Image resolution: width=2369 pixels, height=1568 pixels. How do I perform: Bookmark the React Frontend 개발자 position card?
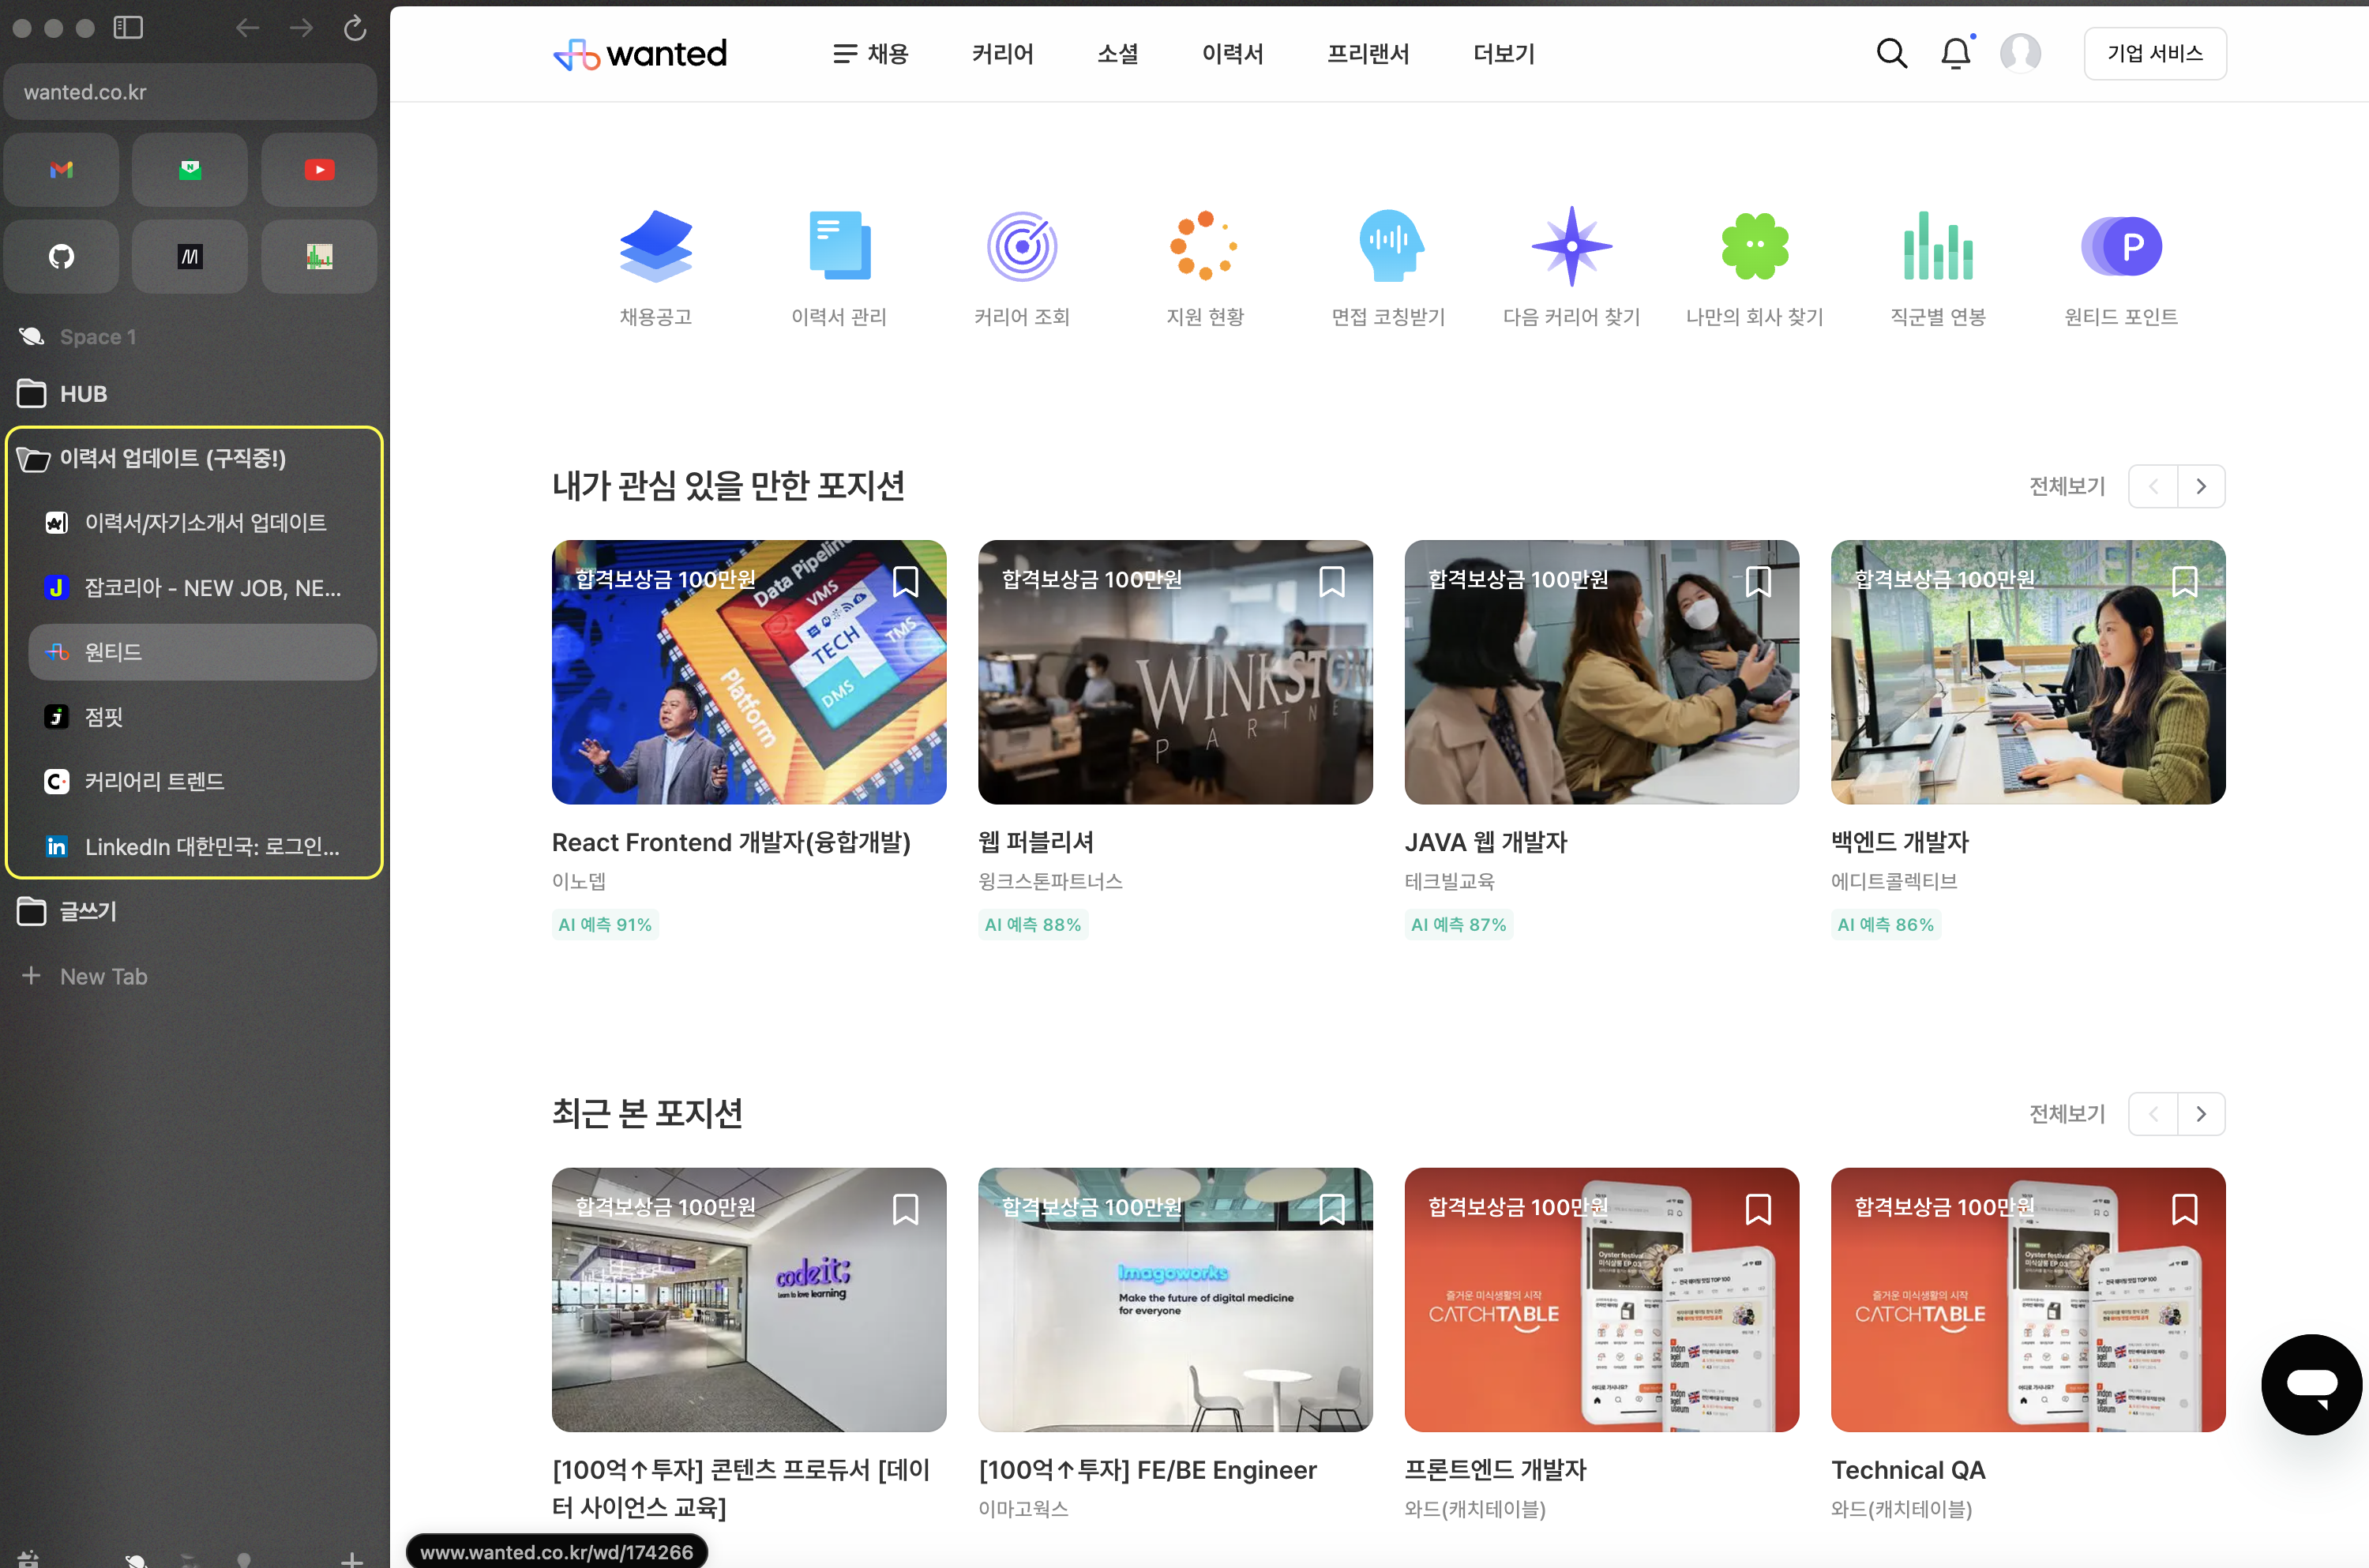point(905,581)
